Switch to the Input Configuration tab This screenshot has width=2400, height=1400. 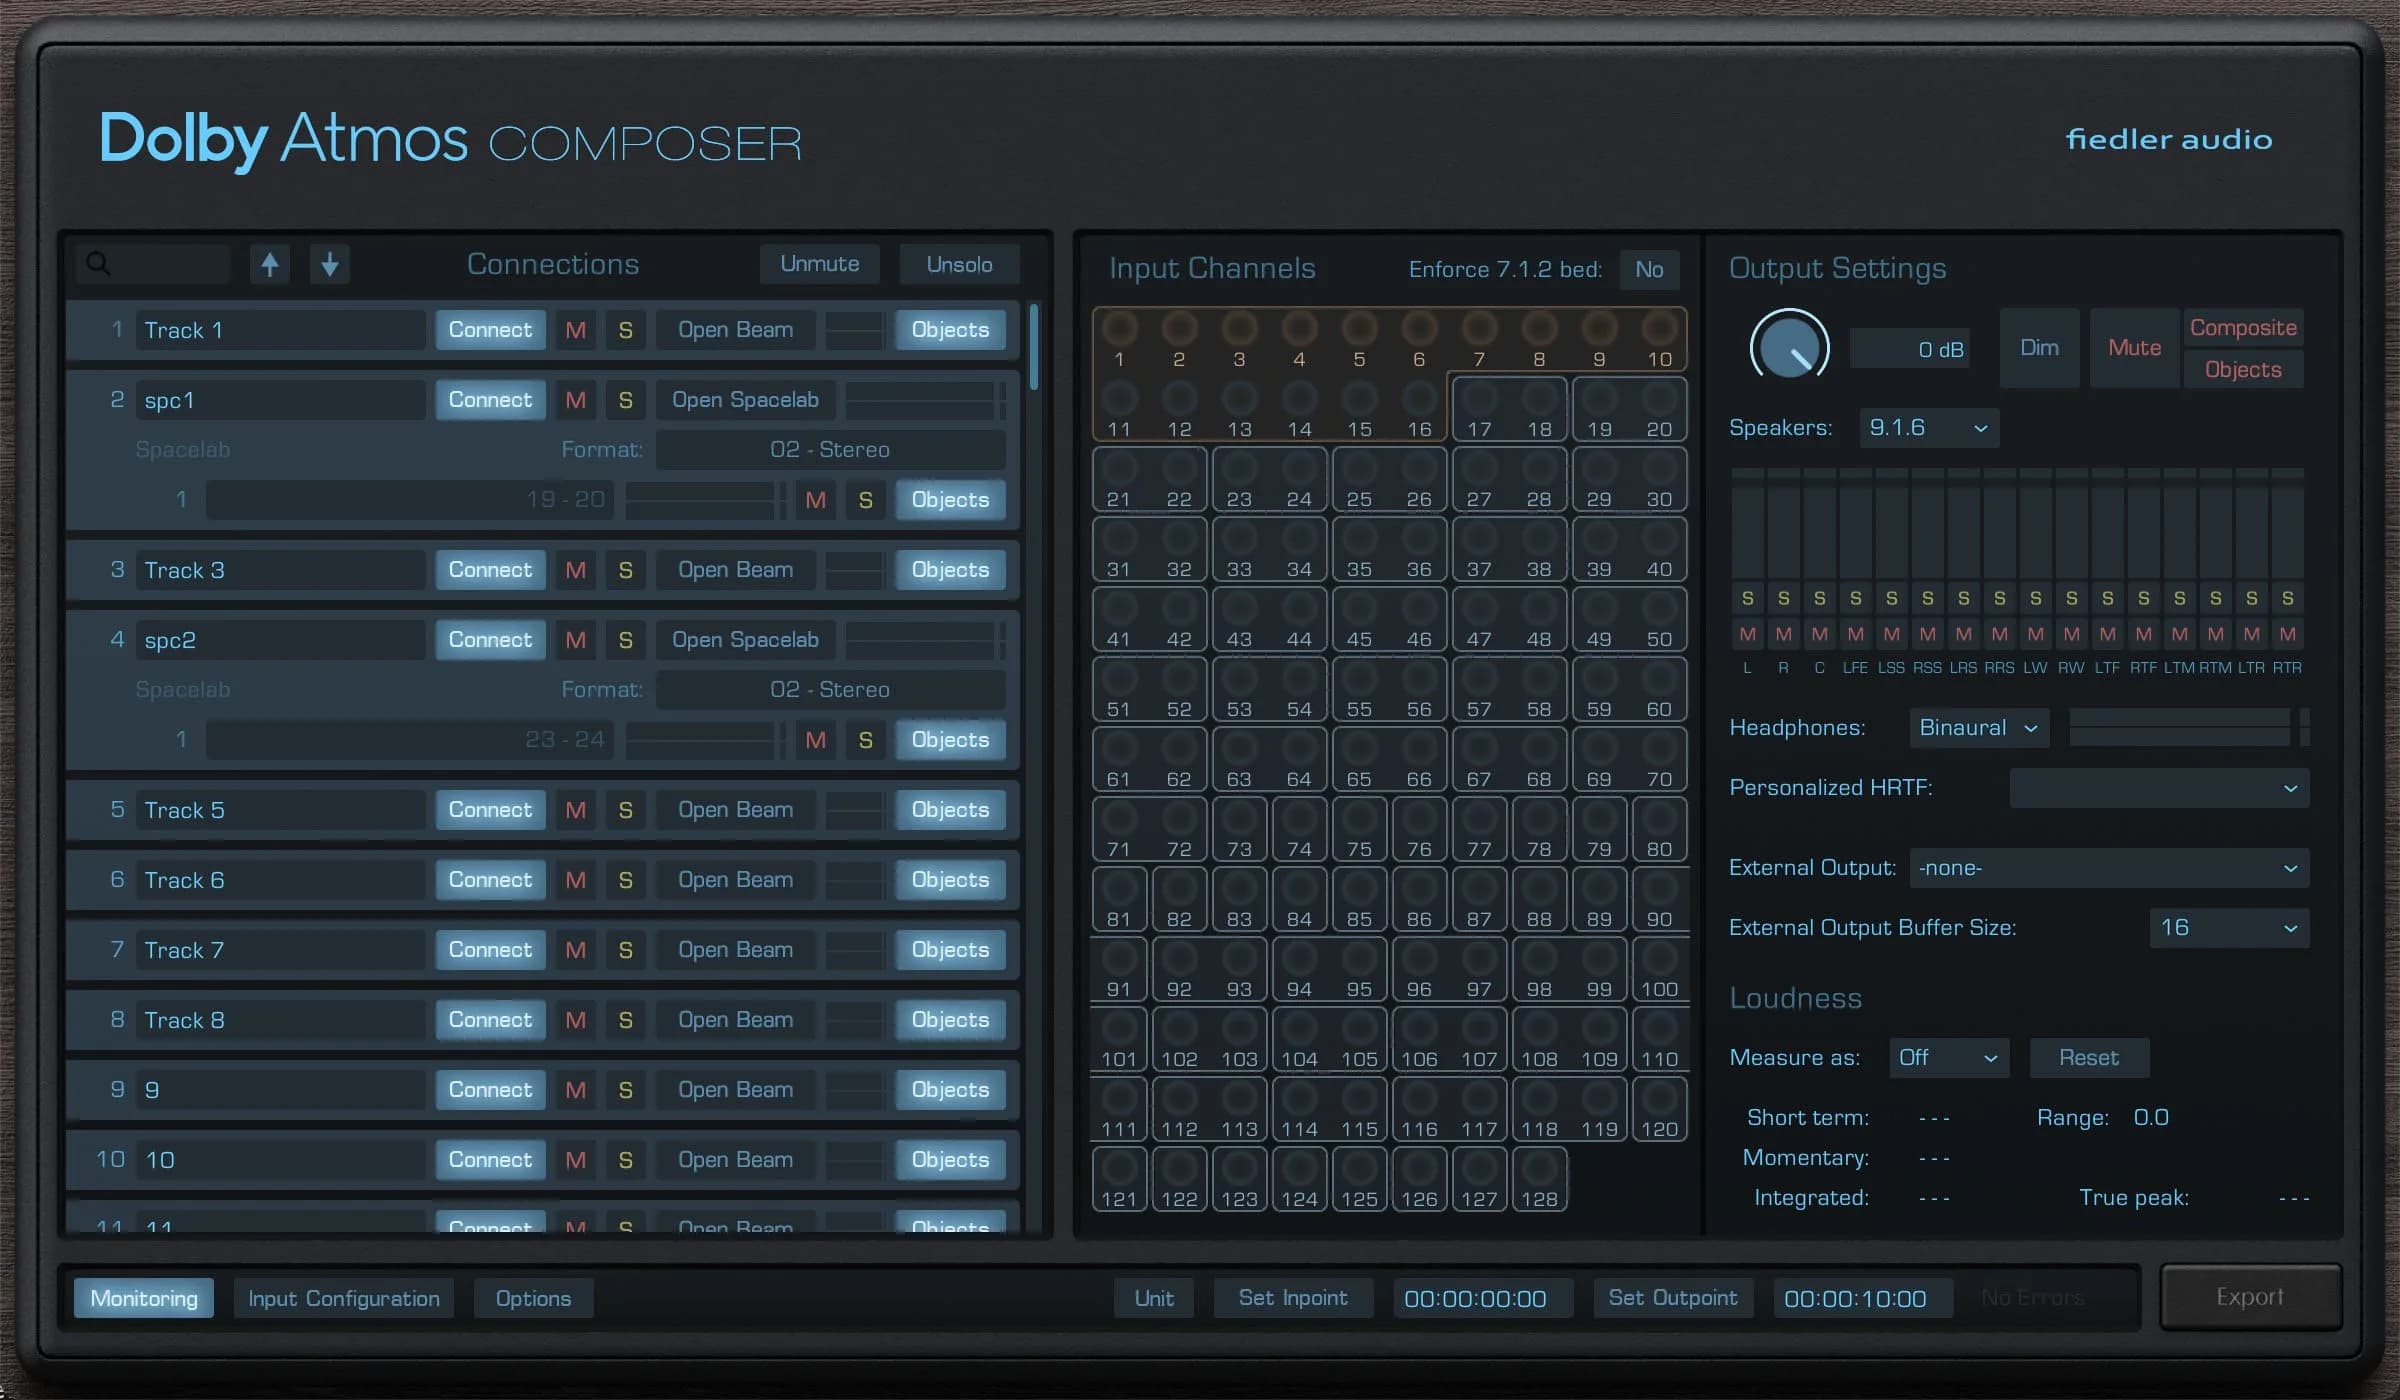pyautogui.click(x=343, y=1297)
